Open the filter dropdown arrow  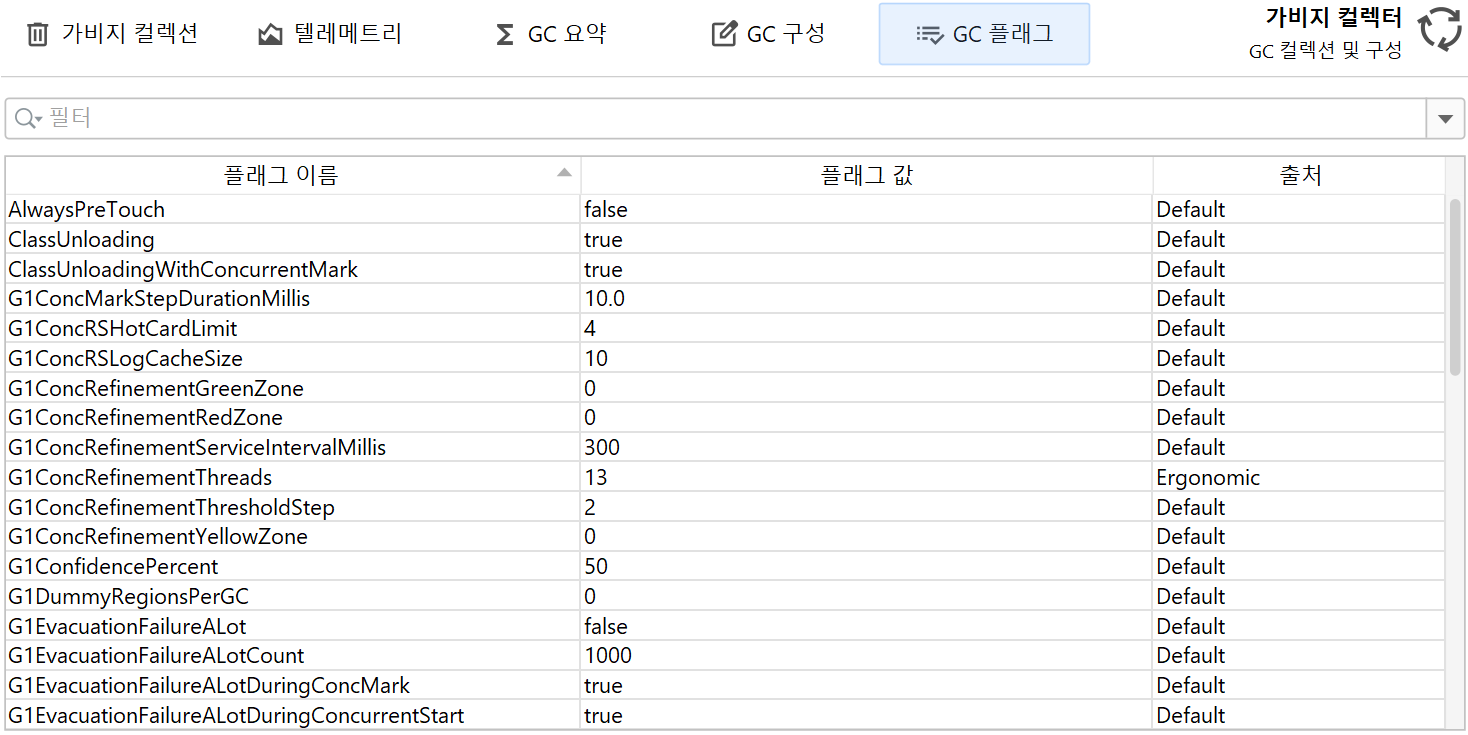click(1444, 119)
